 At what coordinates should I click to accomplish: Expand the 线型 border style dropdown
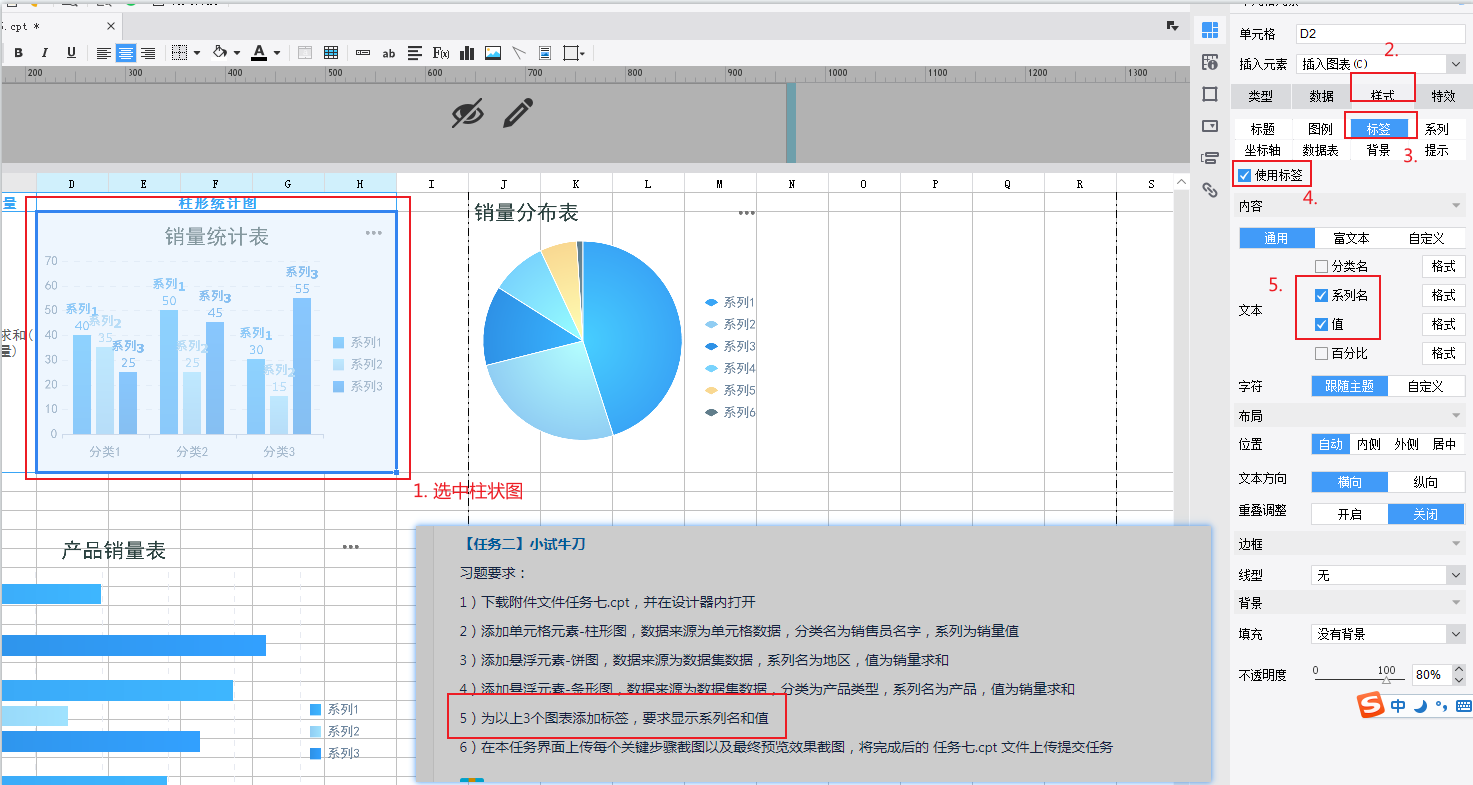tap(1455, 575)
